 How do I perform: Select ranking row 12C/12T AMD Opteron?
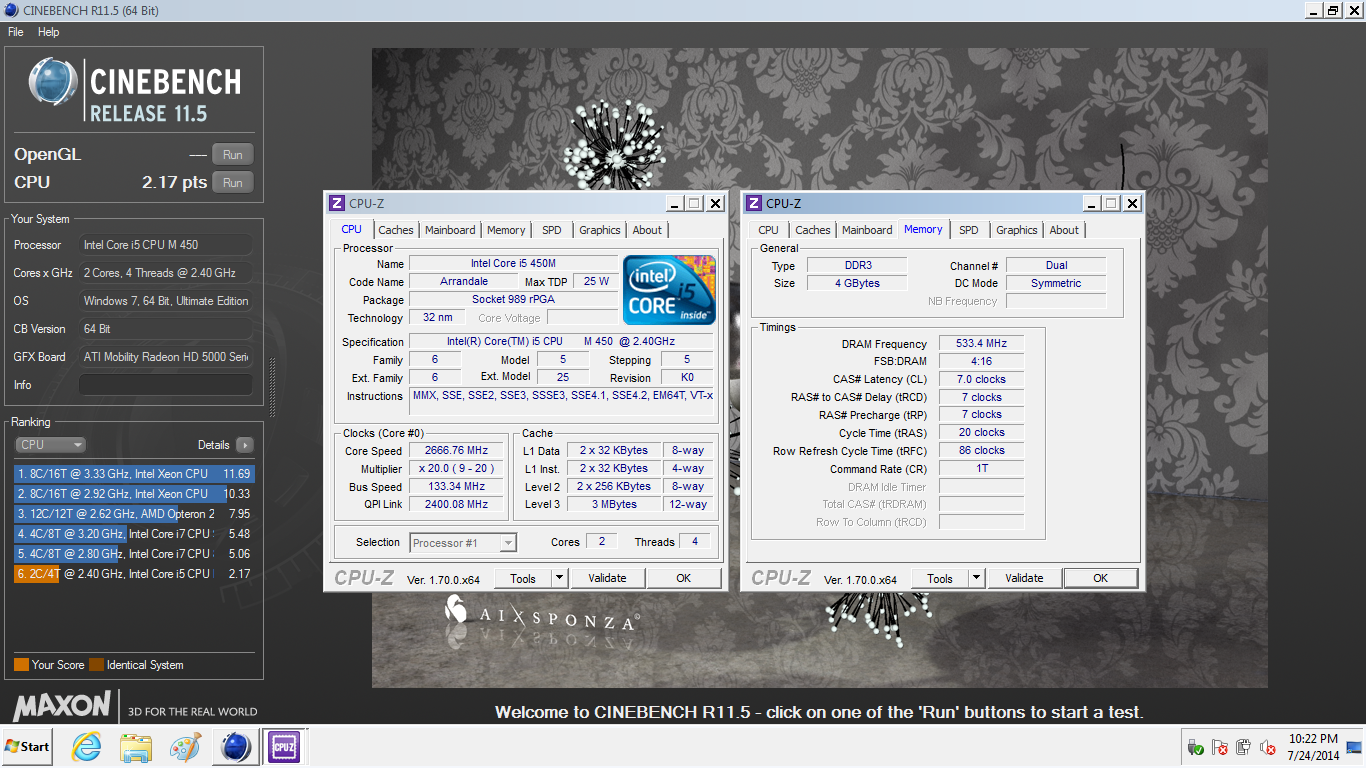coord(134,514)
